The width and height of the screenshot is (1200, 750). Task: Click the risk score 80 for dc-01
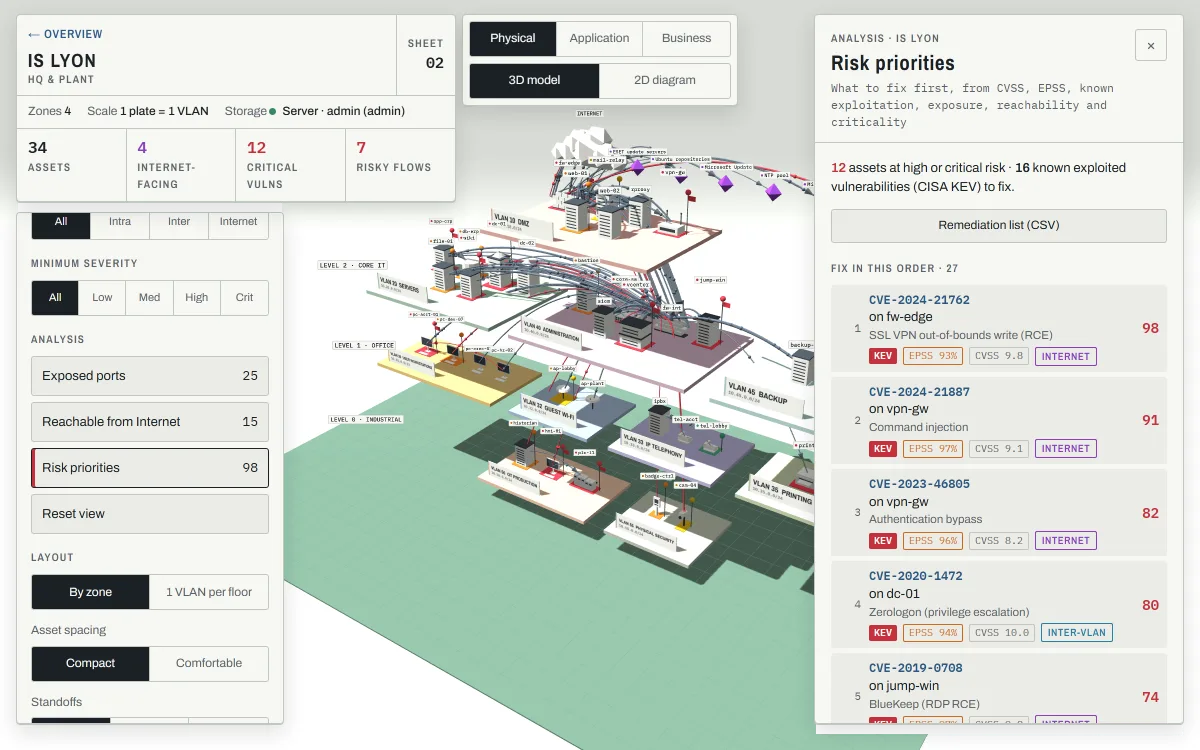coord(1150,604)
